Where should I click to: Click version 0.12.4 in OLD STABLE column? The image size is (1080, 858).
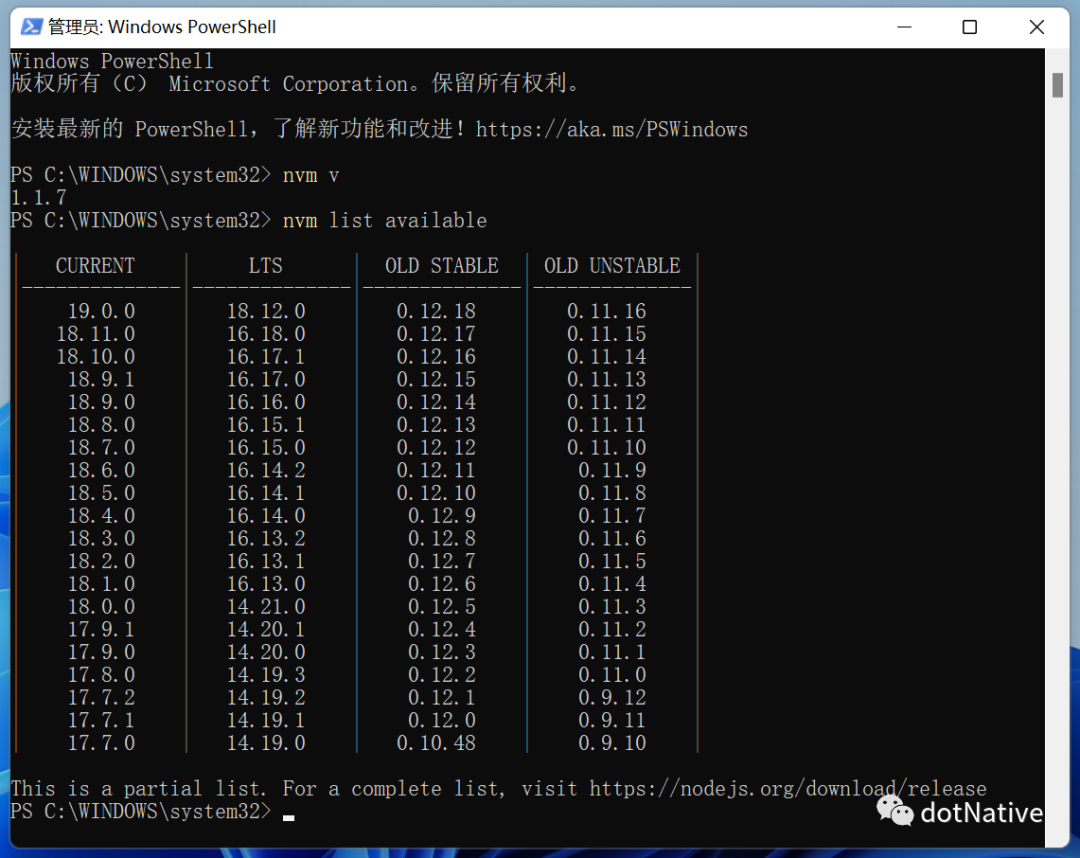tap(442, 629)
